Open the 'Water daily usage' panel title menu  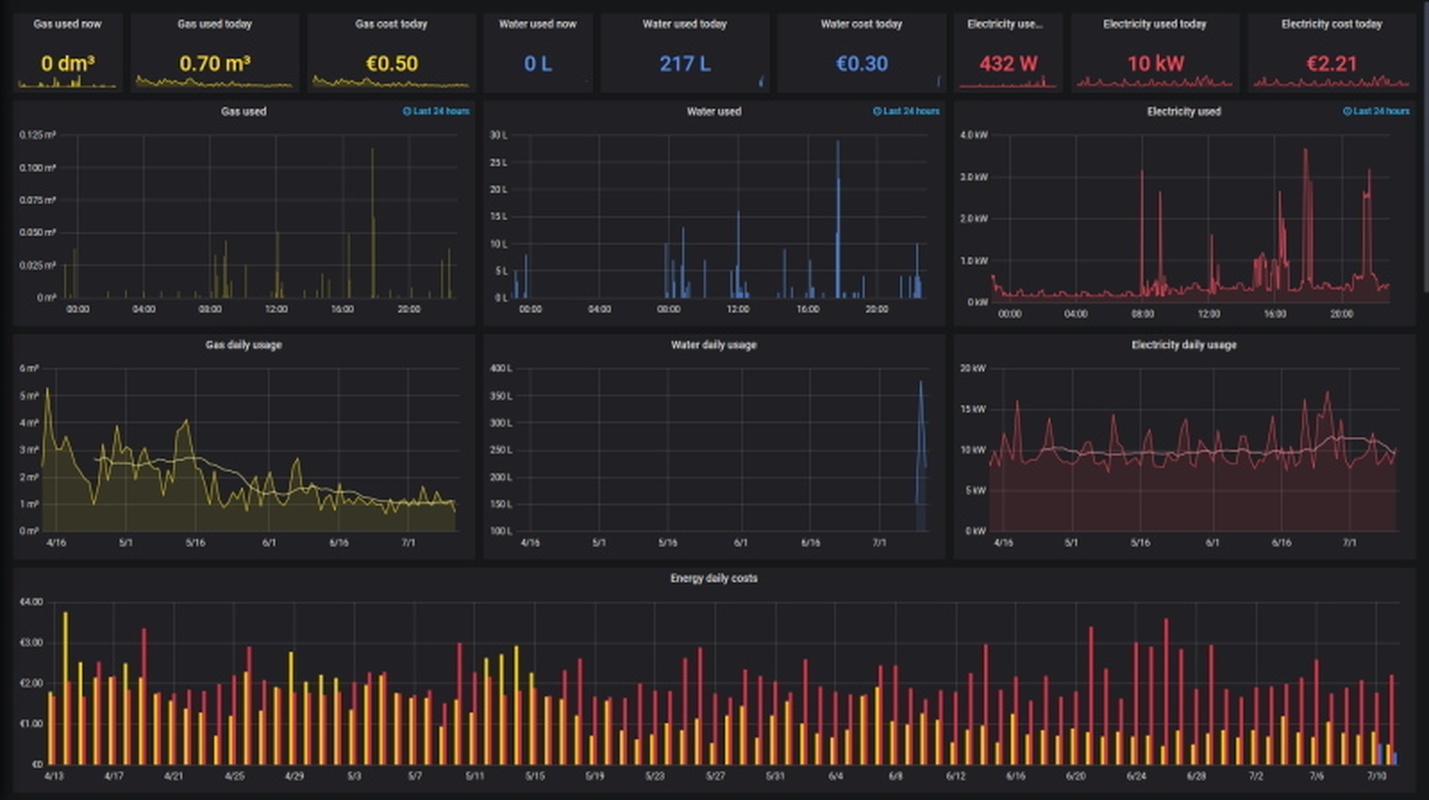point(714,345)
